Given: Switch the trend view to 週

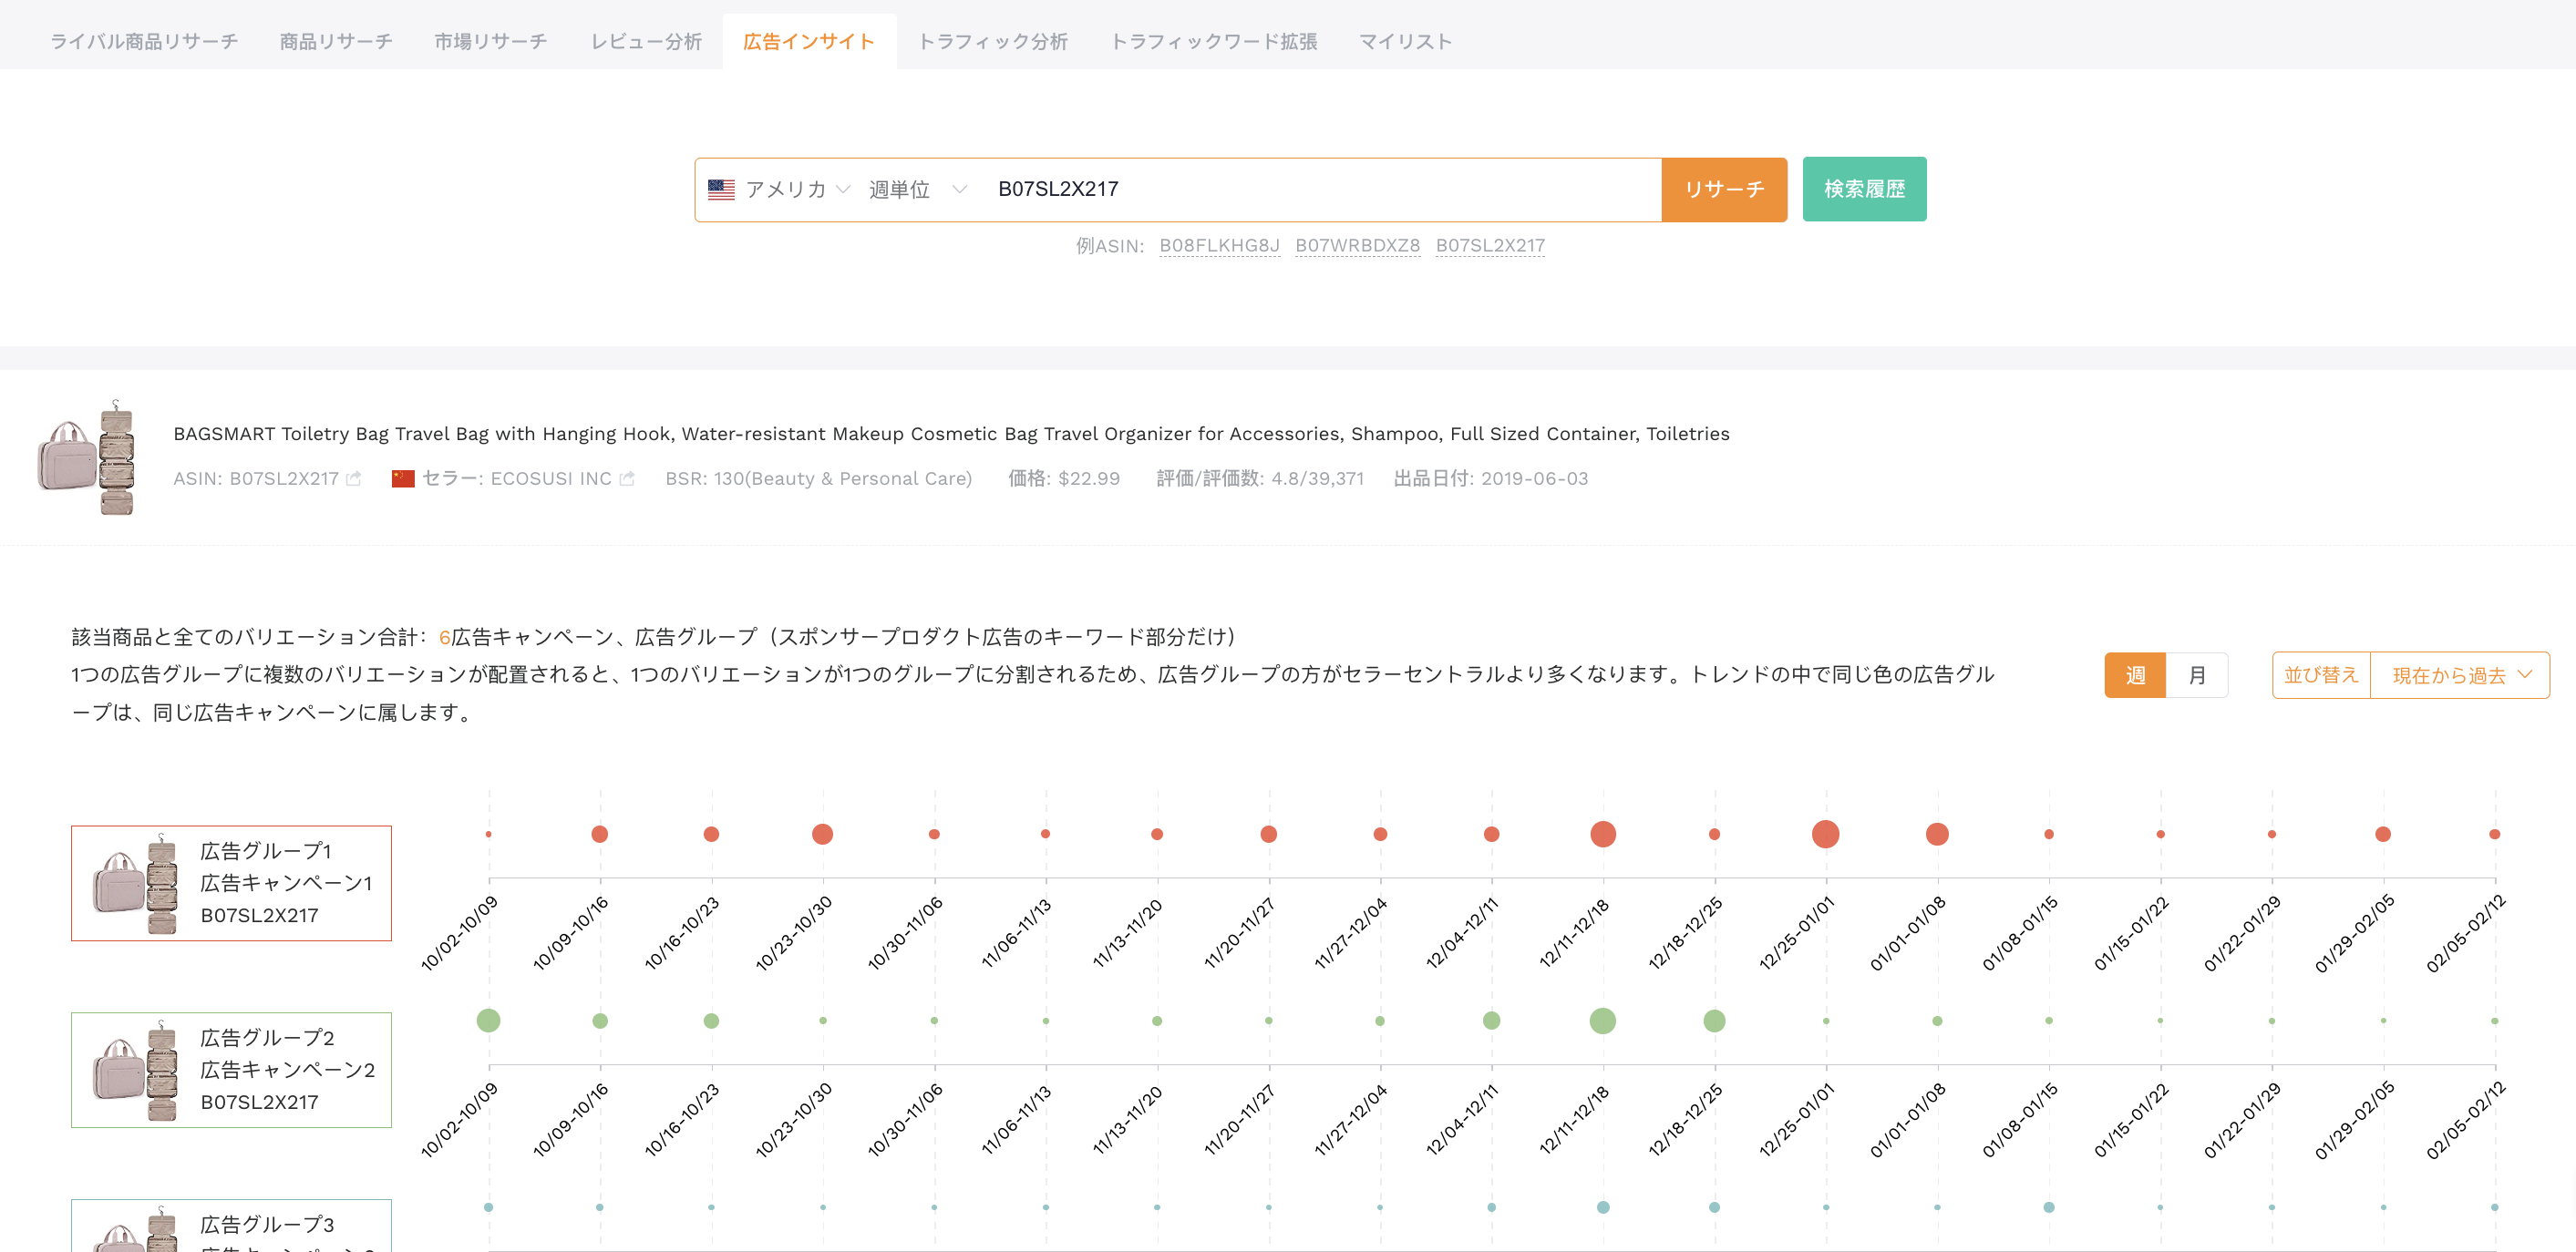Looking at the screenshot, I should (2135, 675).
